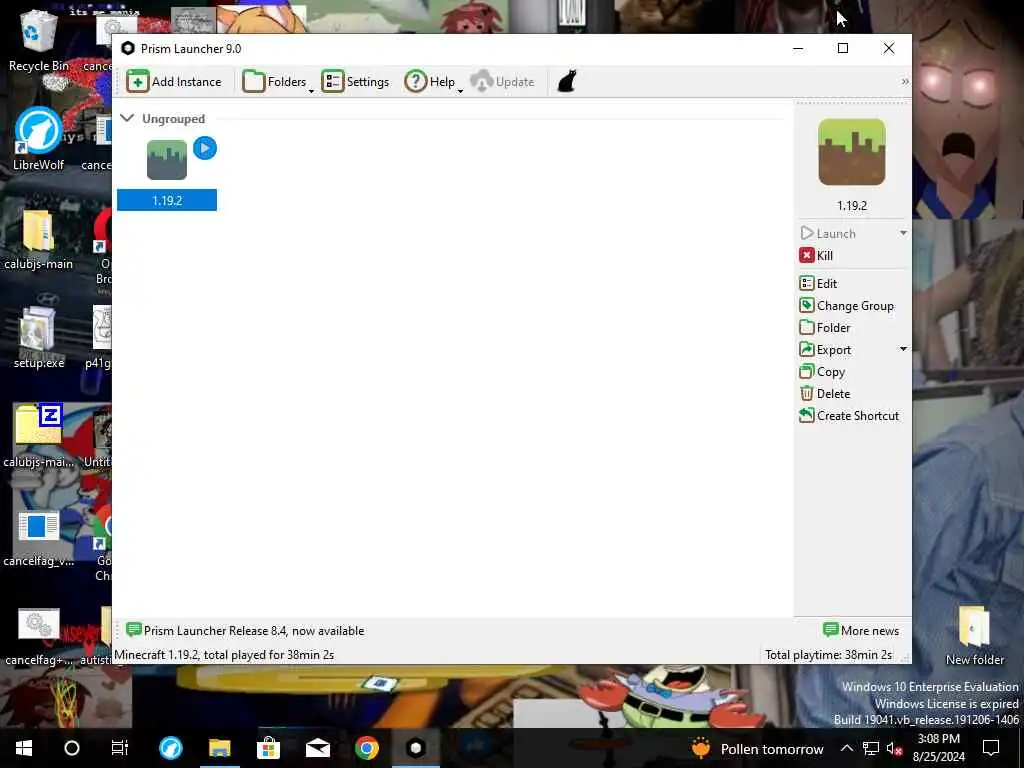The image size is (1024, 768).
Task: Click the large grass block instance icon
Action: 852,152
